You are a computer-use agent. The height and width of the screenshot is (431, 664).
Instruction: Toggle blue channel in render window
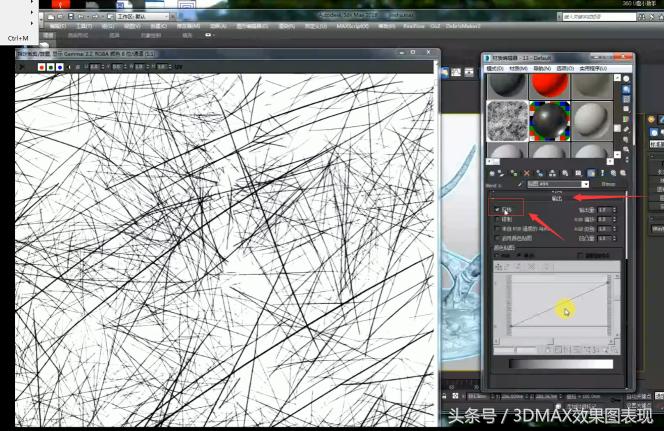pos(60,67)
